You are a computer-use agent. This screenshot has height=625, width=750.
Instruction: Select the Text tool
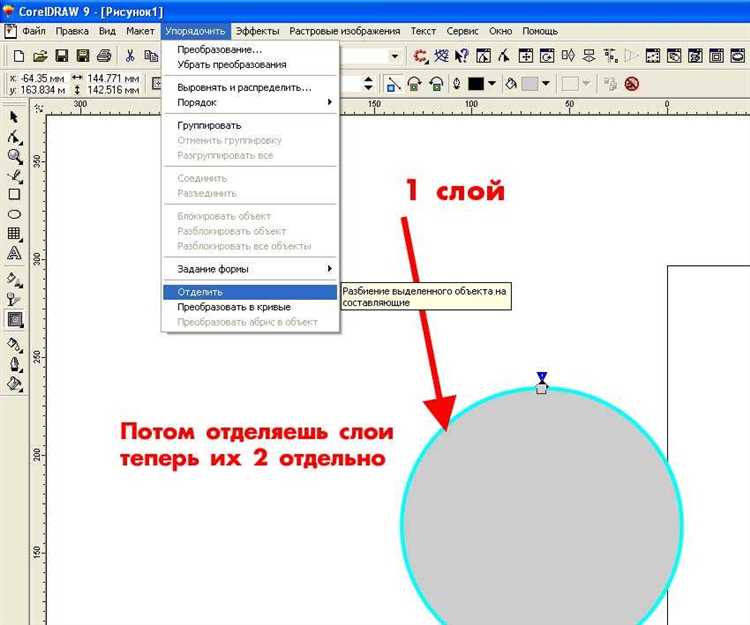coord(14,253)
